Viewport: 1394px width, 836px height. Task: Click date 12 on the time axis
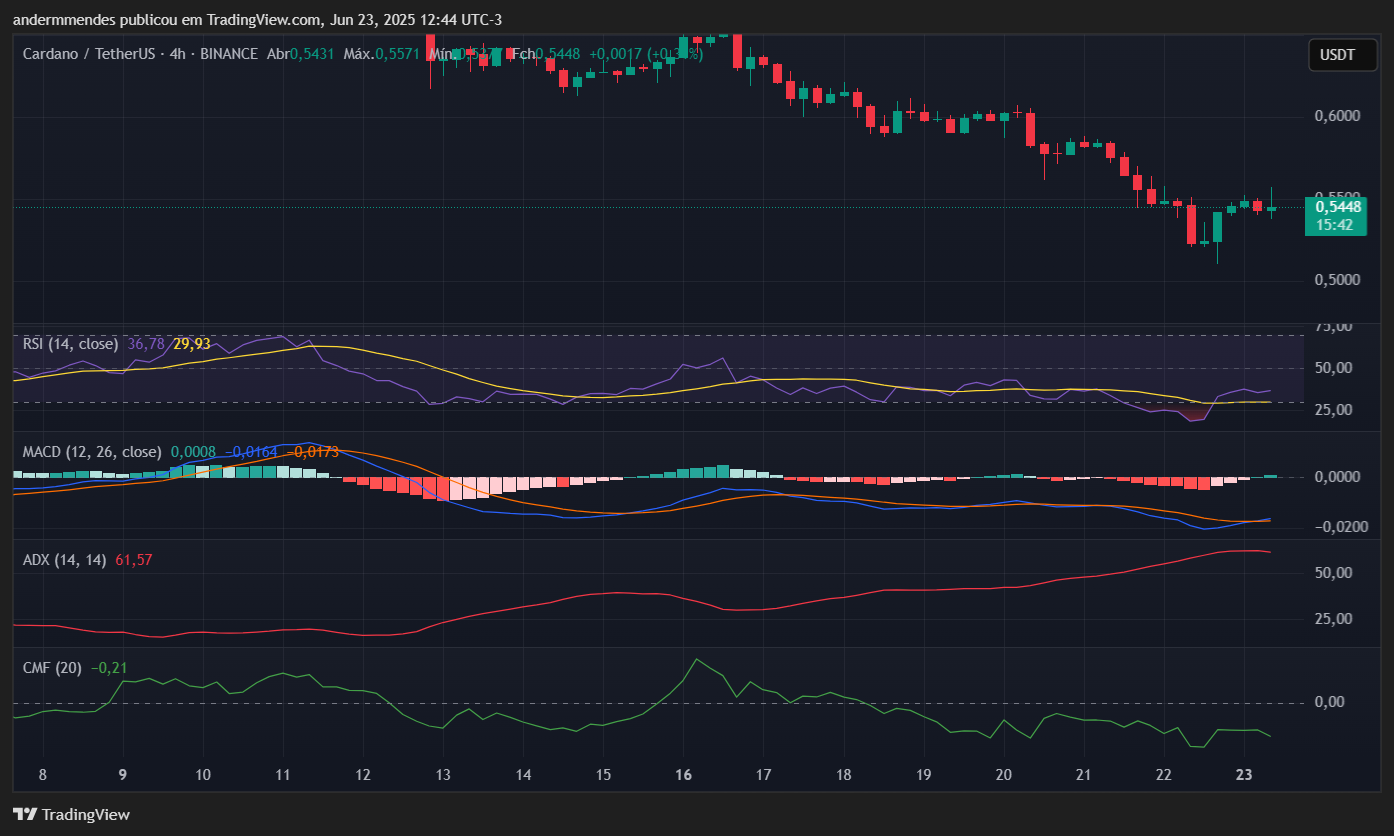pyautogui.click(x=362, y=775)
